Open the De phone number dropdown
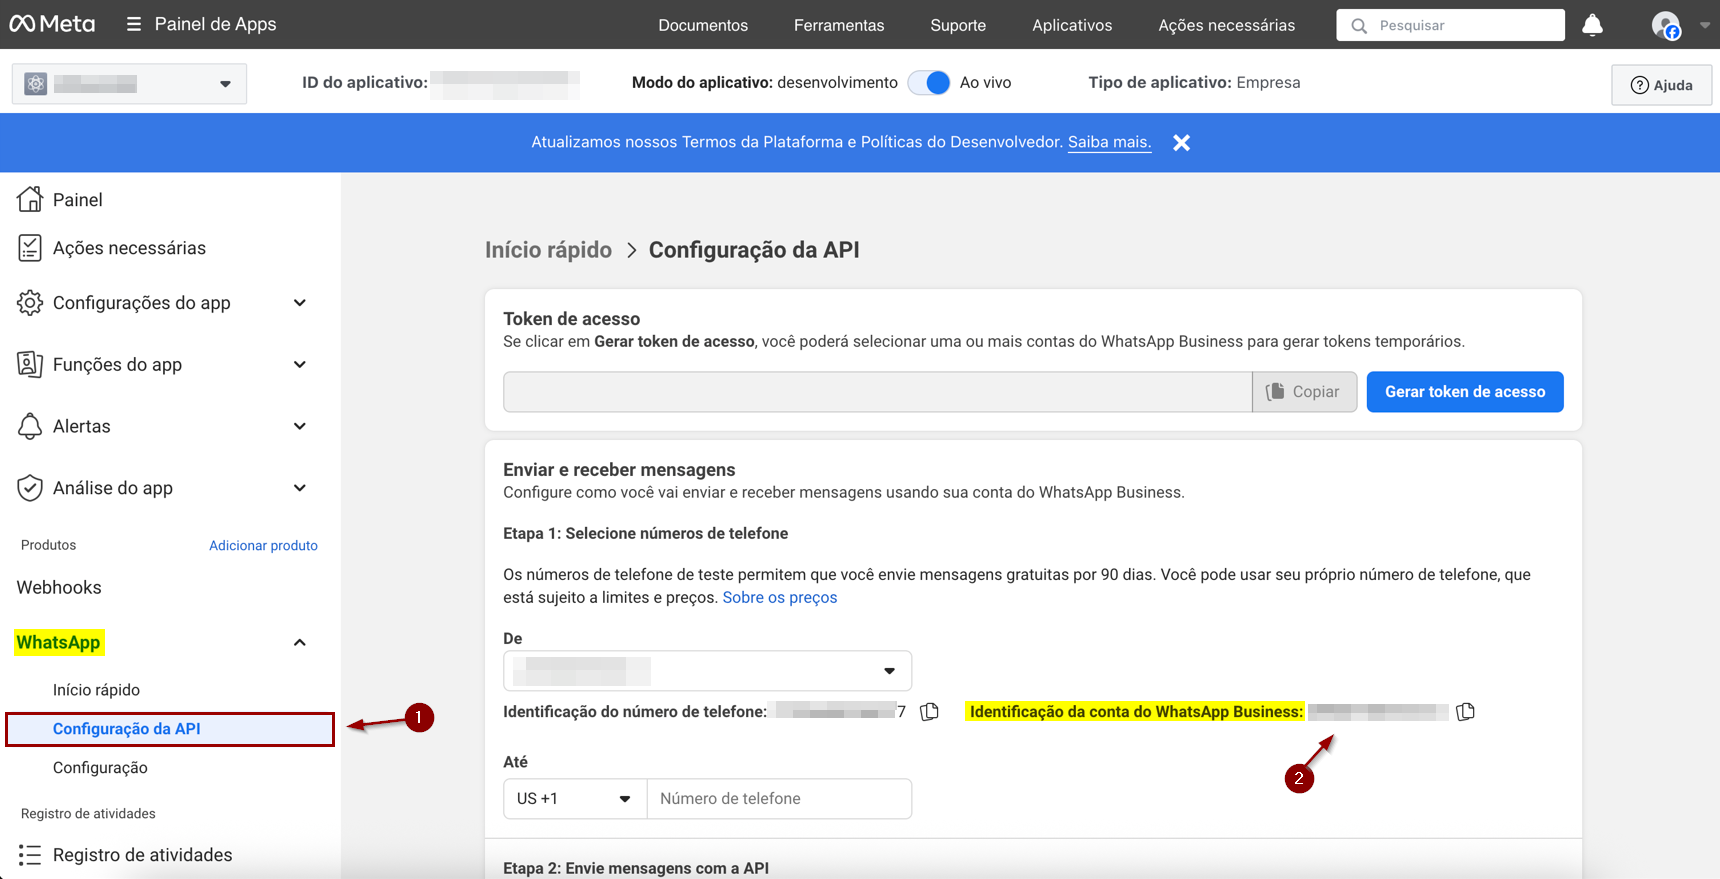This screenshot has height=879, width=1720. (x=707, y=671)
